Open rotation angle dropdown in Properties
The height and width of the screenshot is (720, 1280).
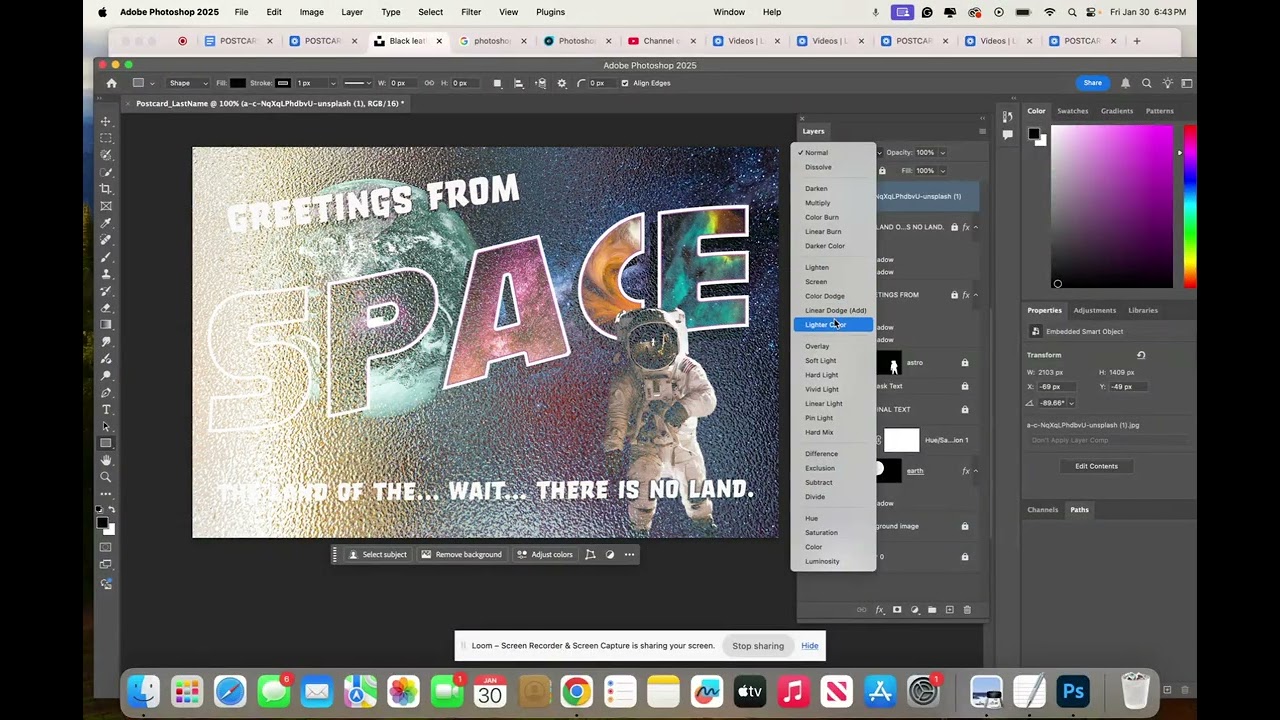pos(1071,403)
